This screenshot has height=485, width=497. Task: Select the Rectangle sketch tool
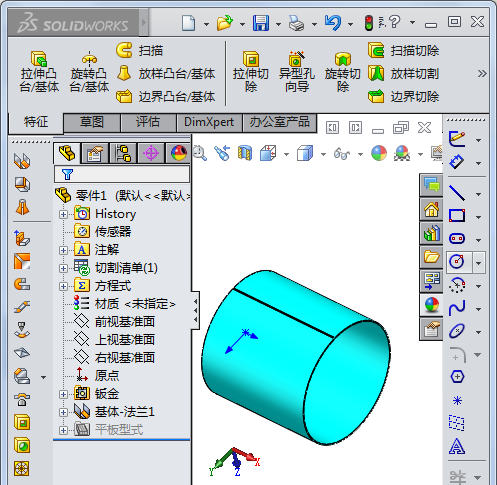click(457, 216)
